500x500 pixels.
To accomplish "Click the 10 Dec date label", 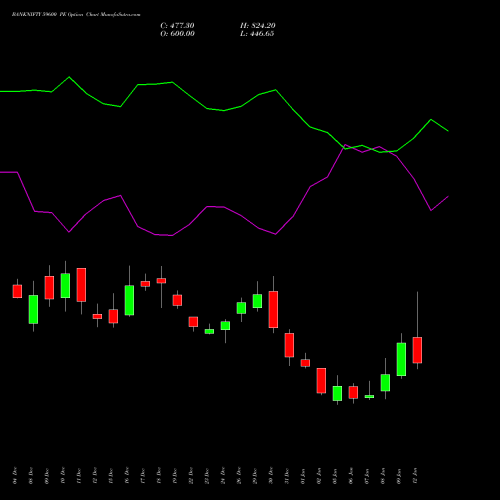I will coord(63,476).
